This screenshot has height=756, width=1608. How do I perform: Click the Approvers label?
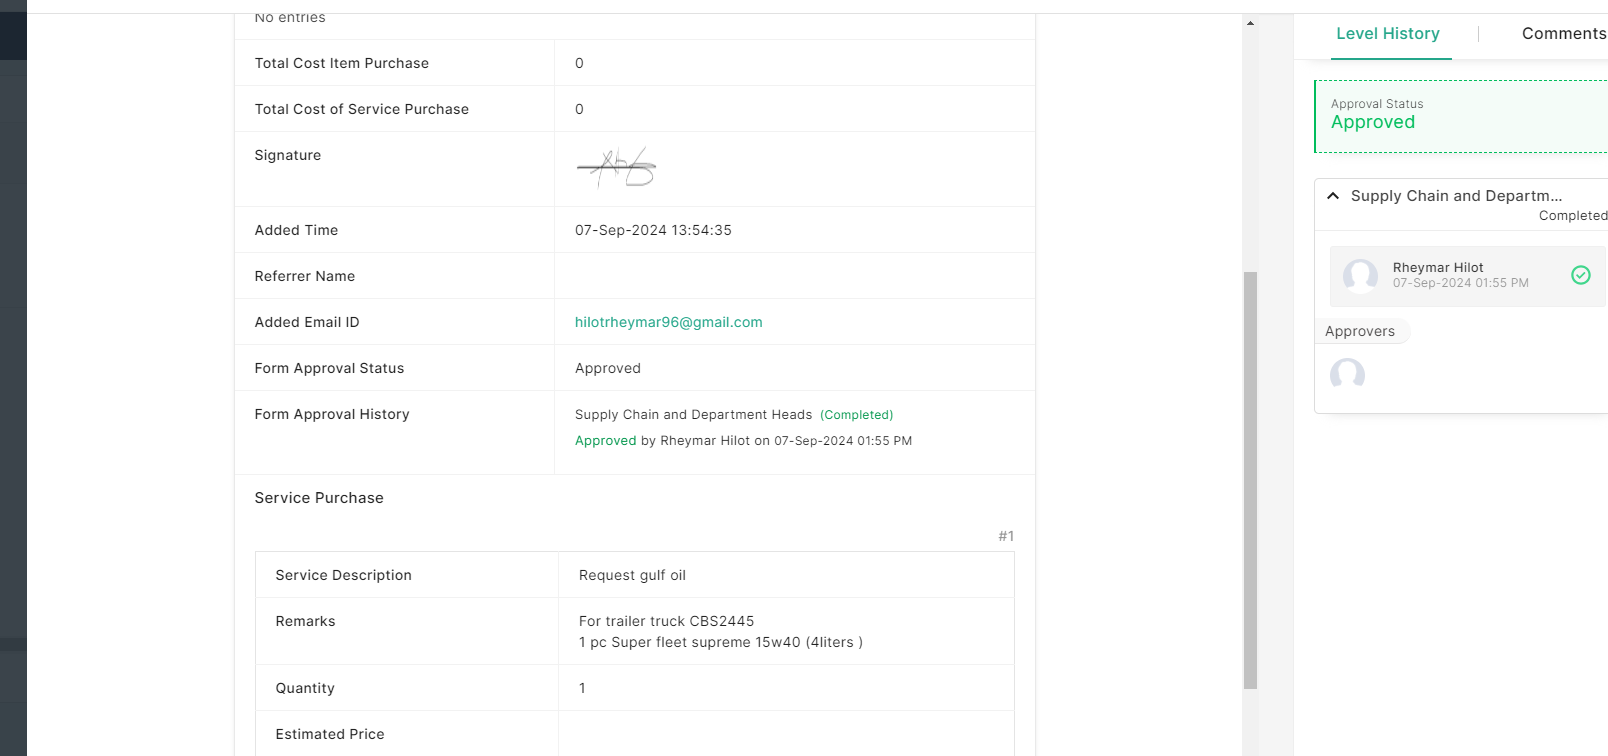1359,332
